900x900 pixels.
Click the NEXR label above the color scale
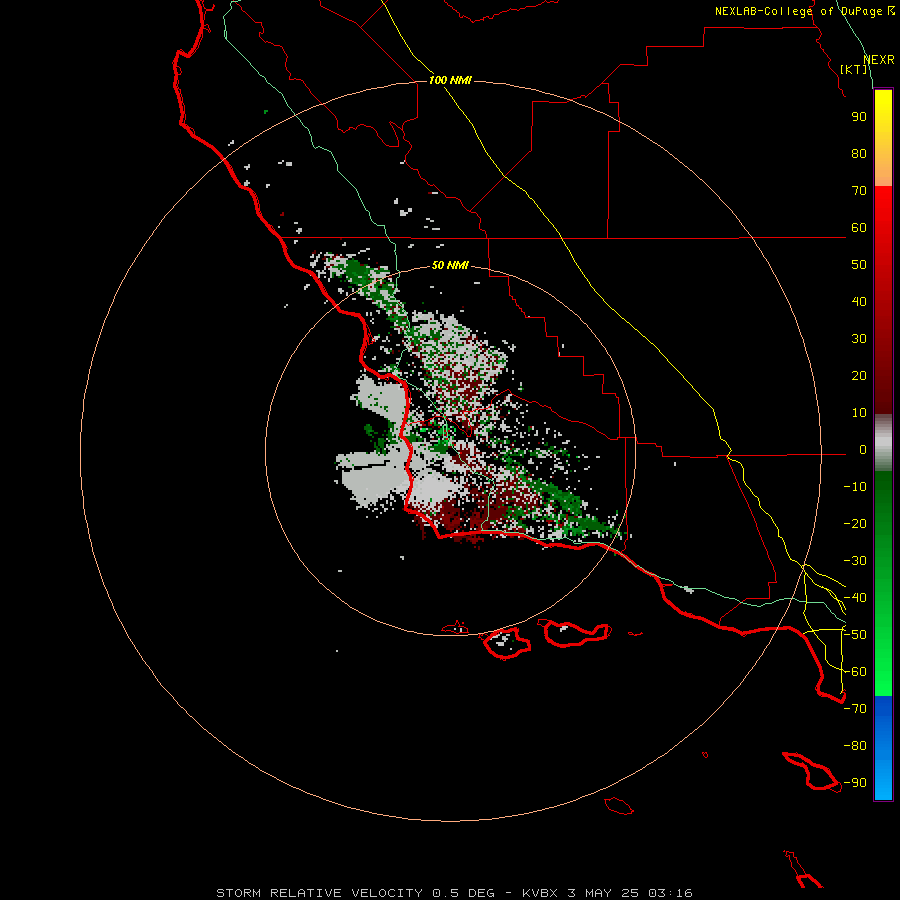pos(879,60)
